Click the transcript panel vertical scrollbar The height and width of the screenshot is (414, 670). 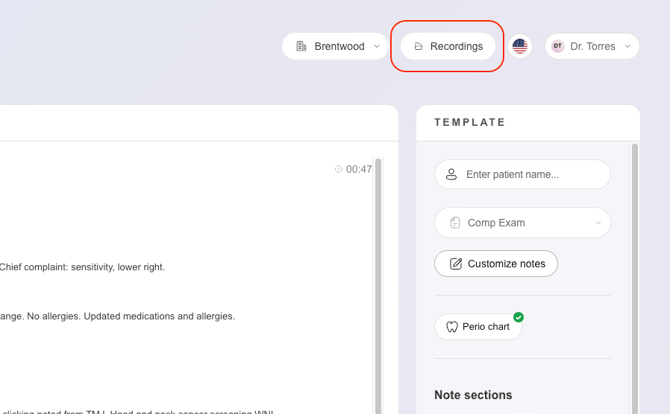(x=378, y=285)
